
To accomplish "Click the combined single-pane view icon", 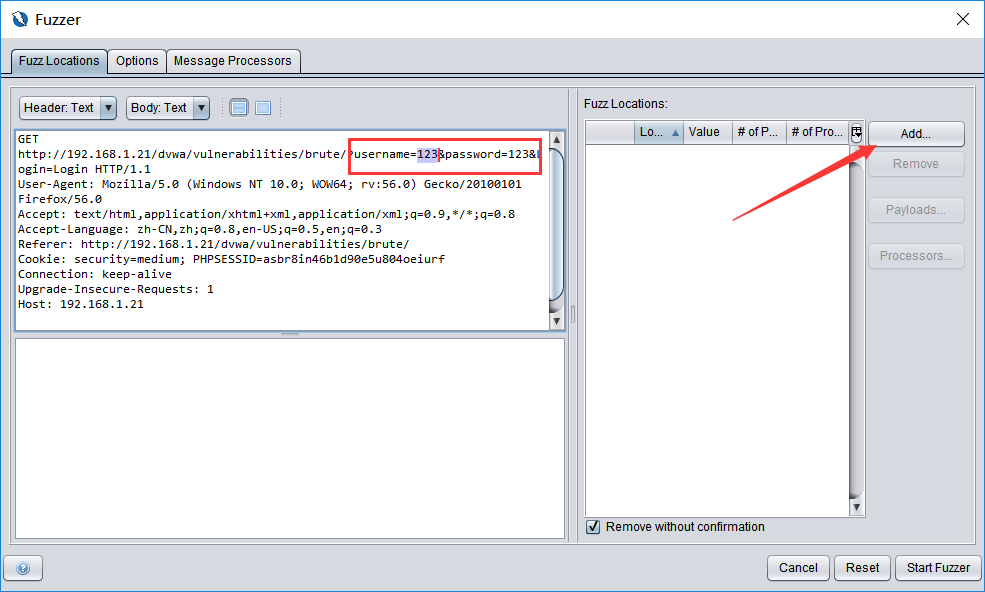I will pos(263,108).
